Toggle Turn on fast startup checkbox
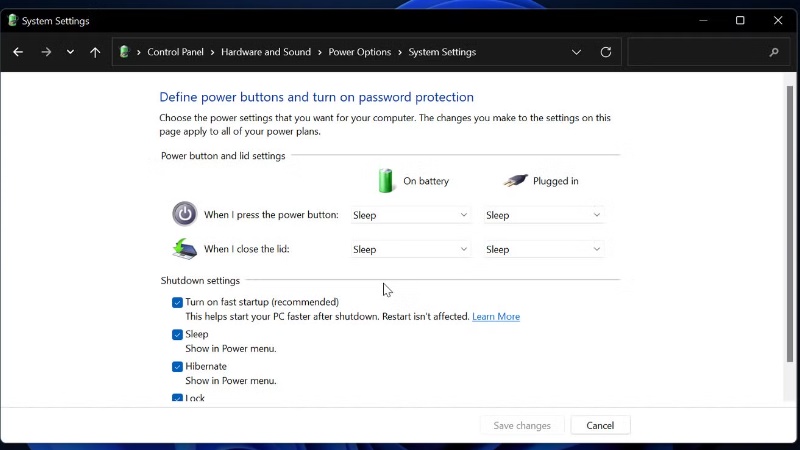Image resolution: width=800 pixels, height=450 pixels. (177, 302)
